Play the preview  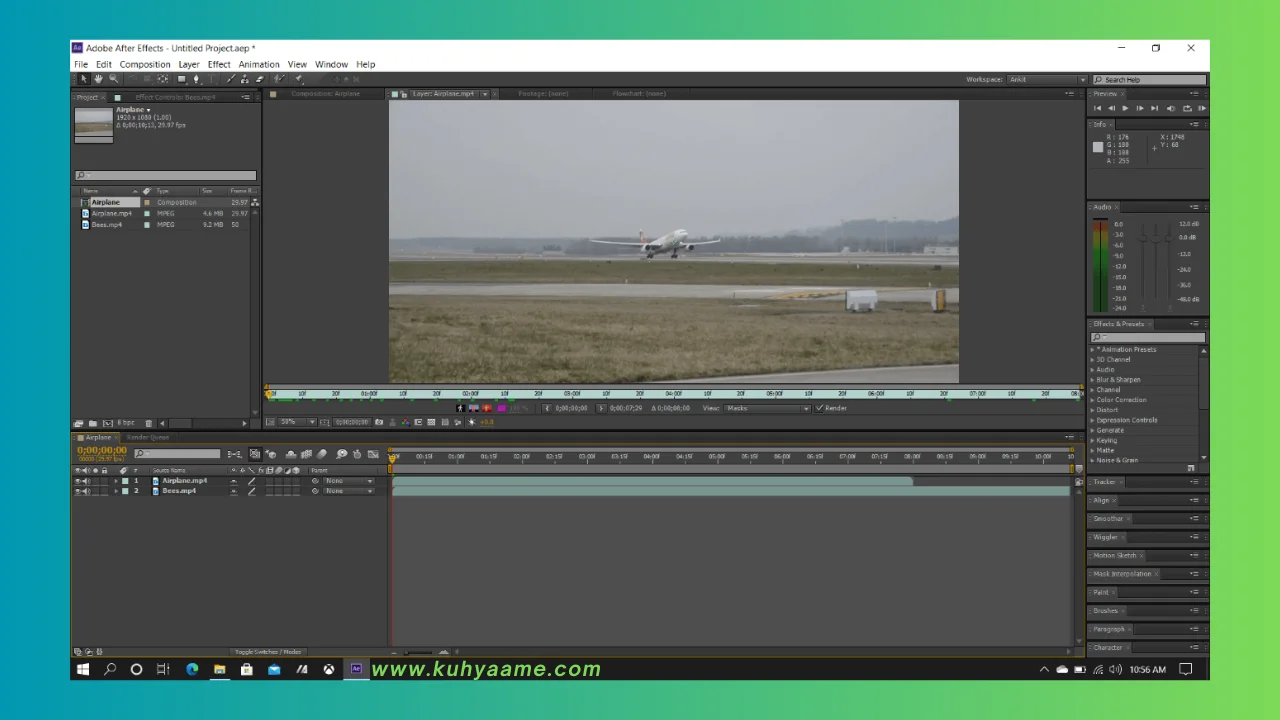pyautogui.click(x=1125, y=108)
